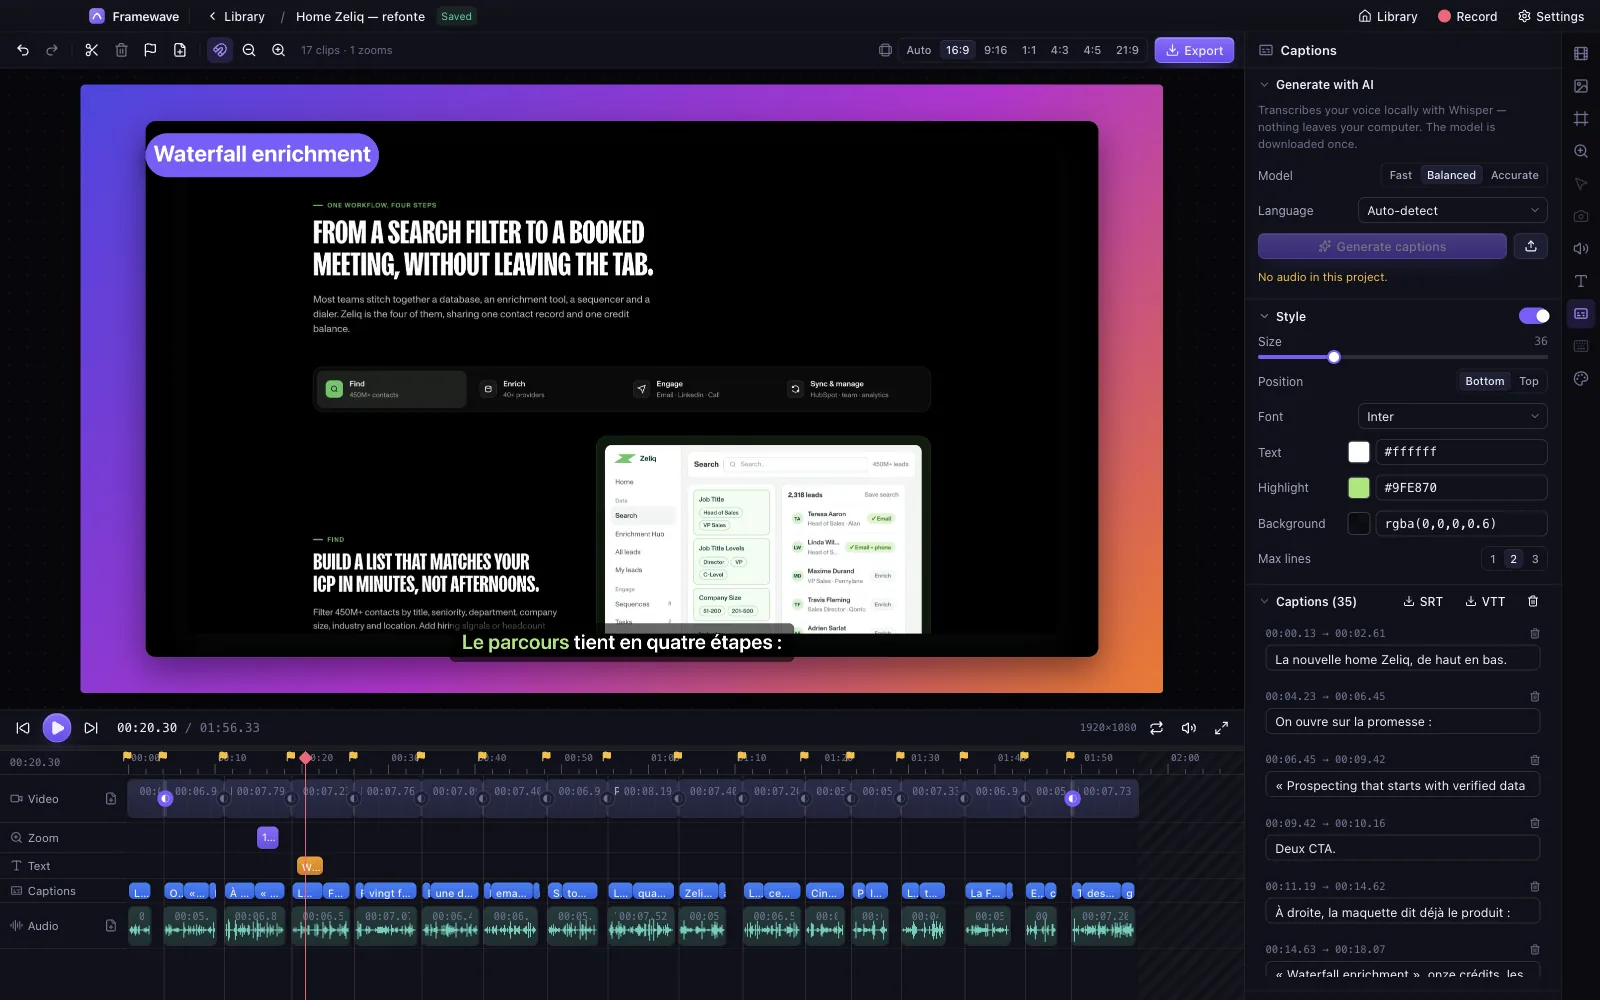Select the 1:1 aspect ratio
The image size is (1600, 1000).
[x=1029, y=50]
